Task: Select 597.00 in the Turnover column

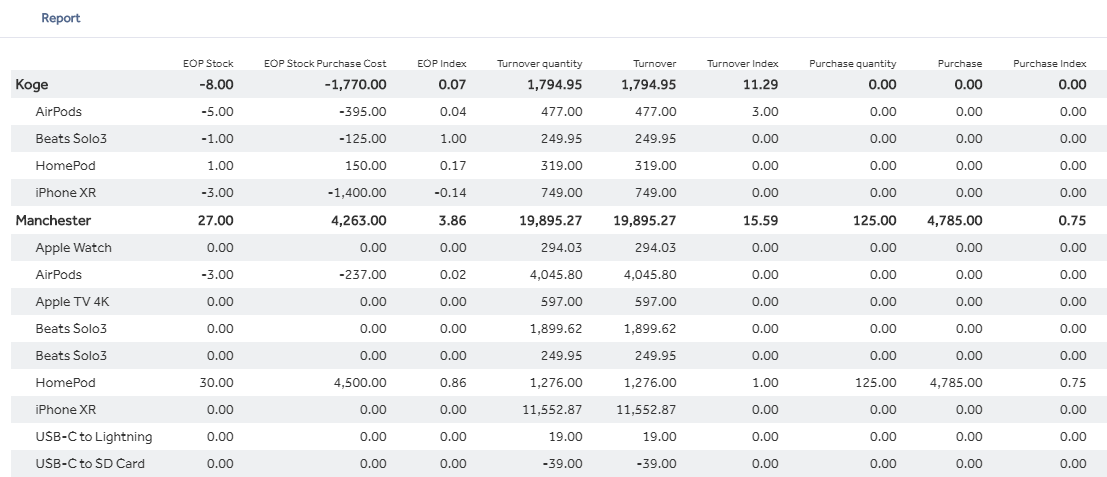Action: [655, 302]
